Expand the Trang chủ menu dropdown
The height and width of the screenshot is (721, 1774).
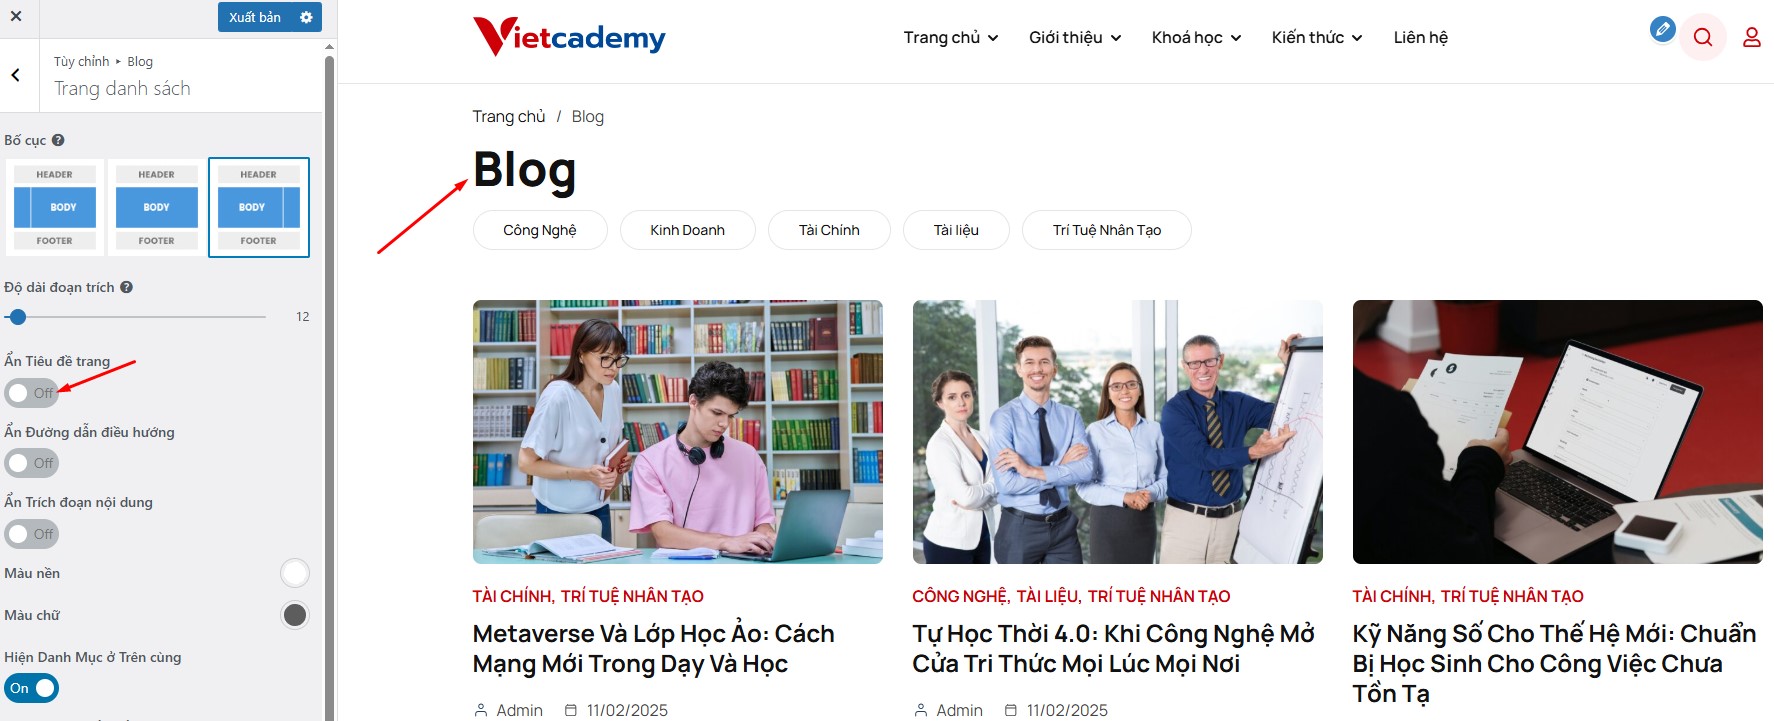click(x=951, y=38)
